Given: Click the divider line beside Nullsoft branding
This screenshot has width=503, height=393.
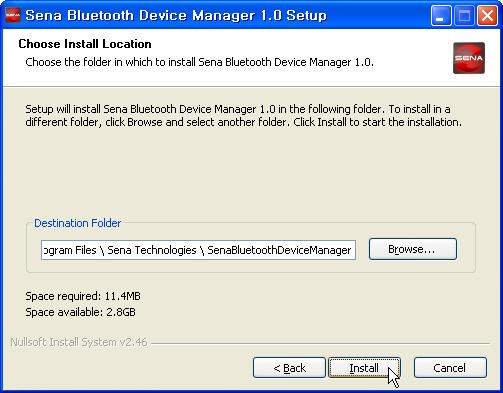Looking at the screenshot, I should (x=320, y=343).
